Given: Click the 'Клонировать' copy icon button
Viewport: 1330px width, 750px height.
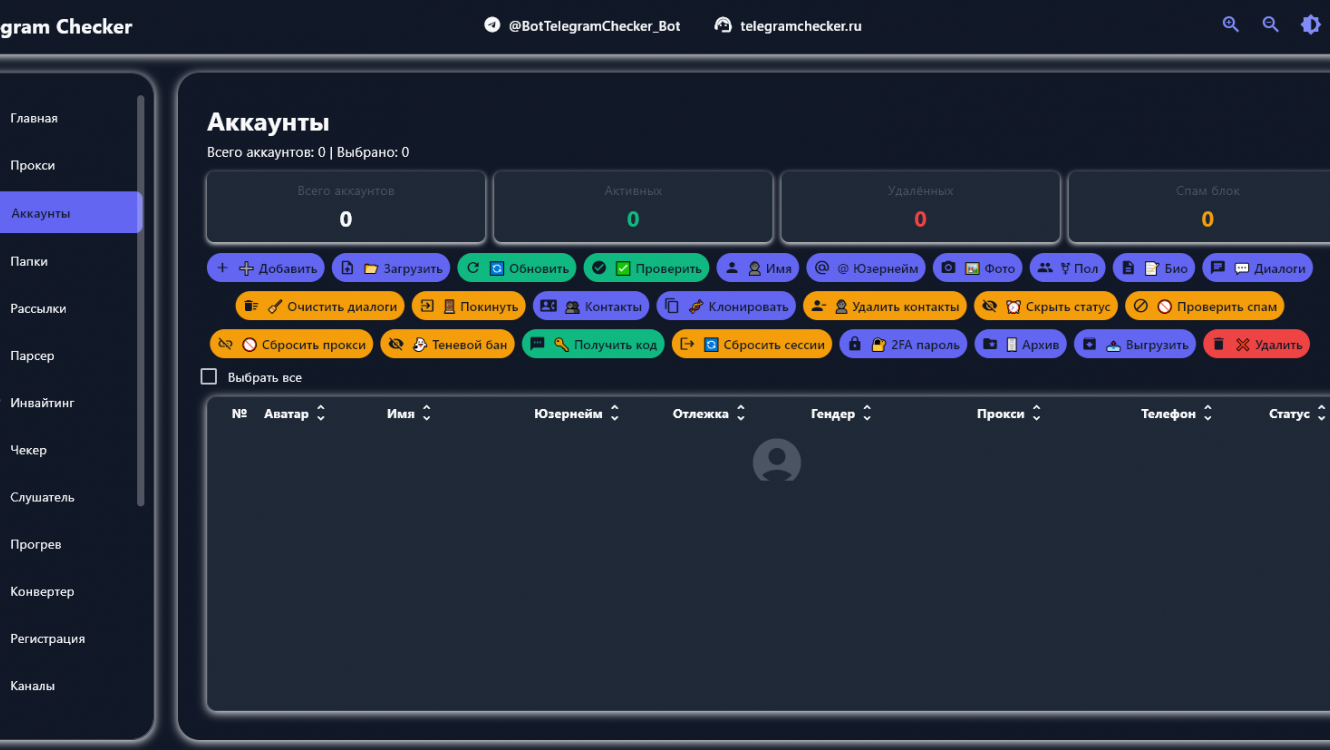Looking at the screenshot, I should [x=726, y=306].
